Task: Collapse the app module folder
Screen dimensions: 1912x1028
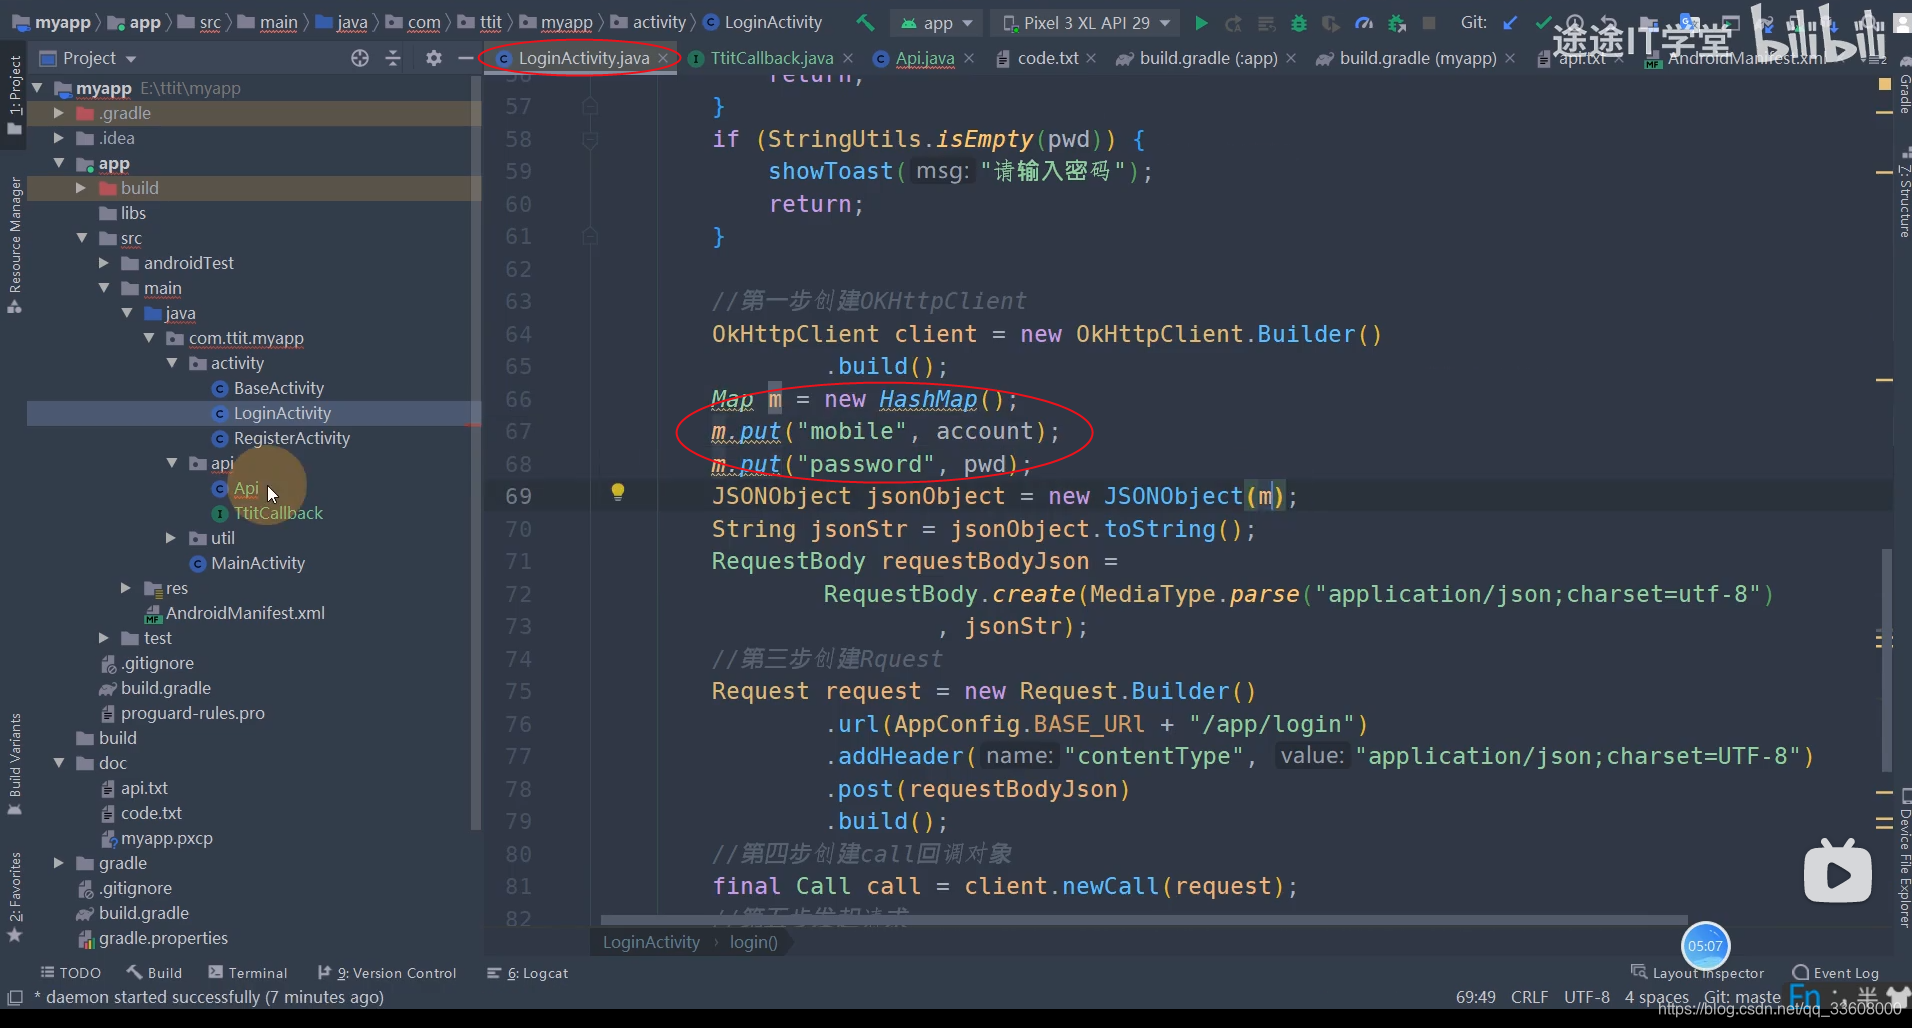Action: [x=59, y=163]
